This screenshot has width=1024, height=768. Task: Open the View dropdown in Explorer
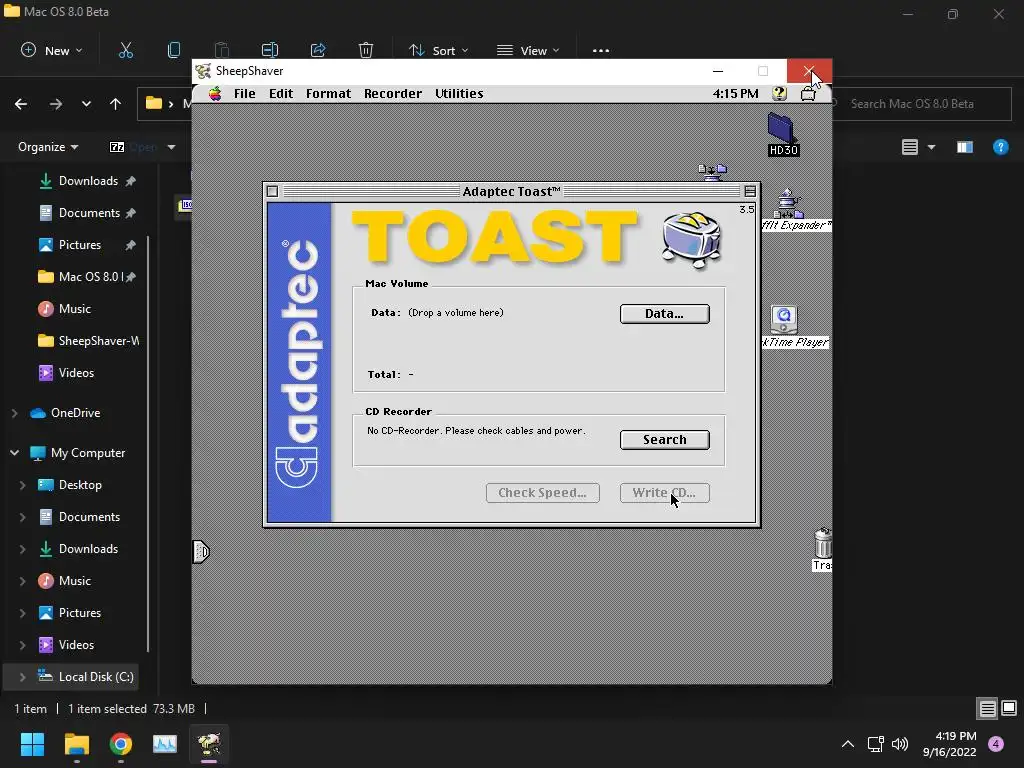528,50
